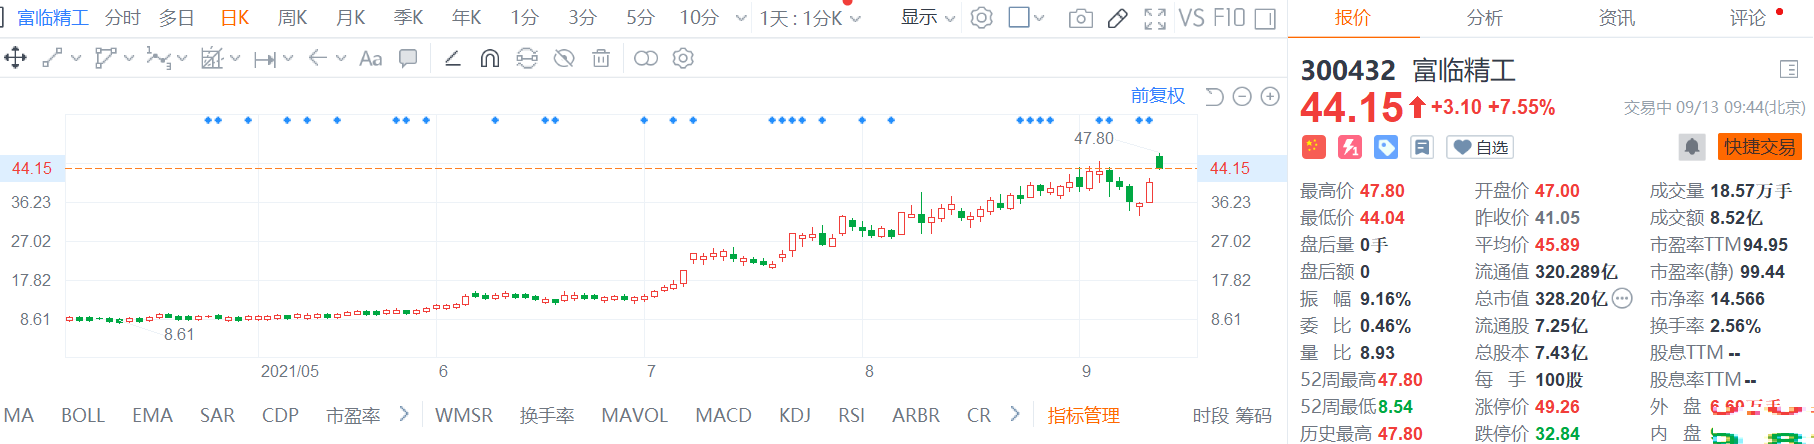Click the sync drawings icon
Screen dimensions: 1814x444
[527, 59]
